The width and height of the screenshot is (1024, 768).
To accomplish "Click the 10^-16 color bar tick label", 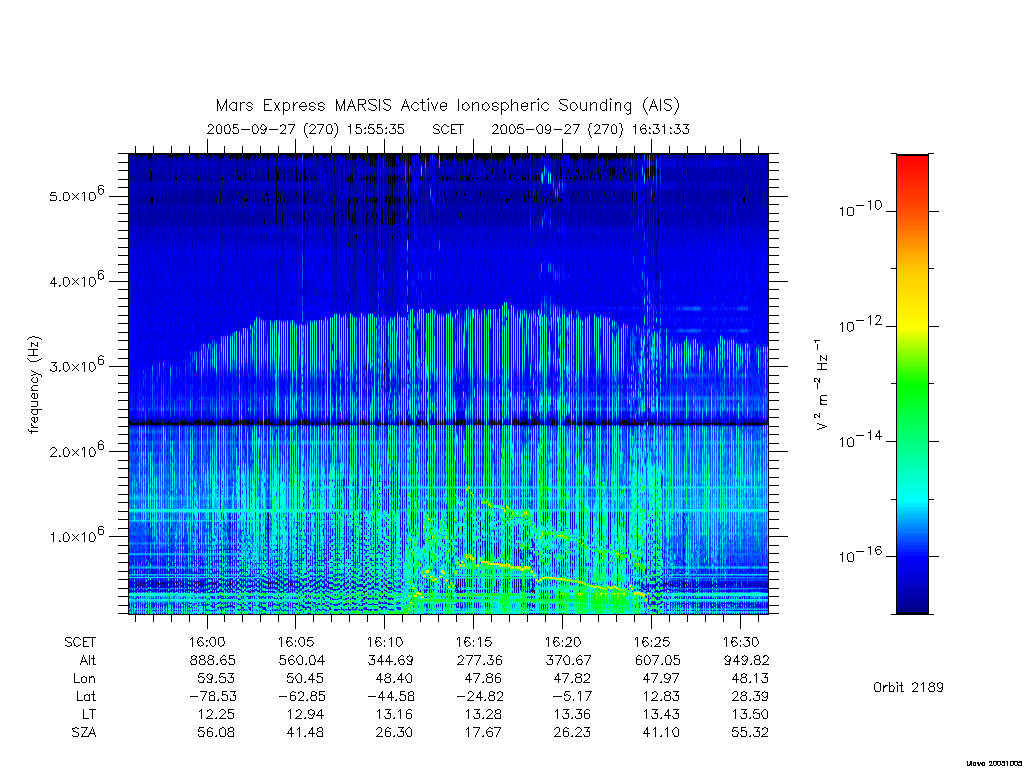I will 860,555.
